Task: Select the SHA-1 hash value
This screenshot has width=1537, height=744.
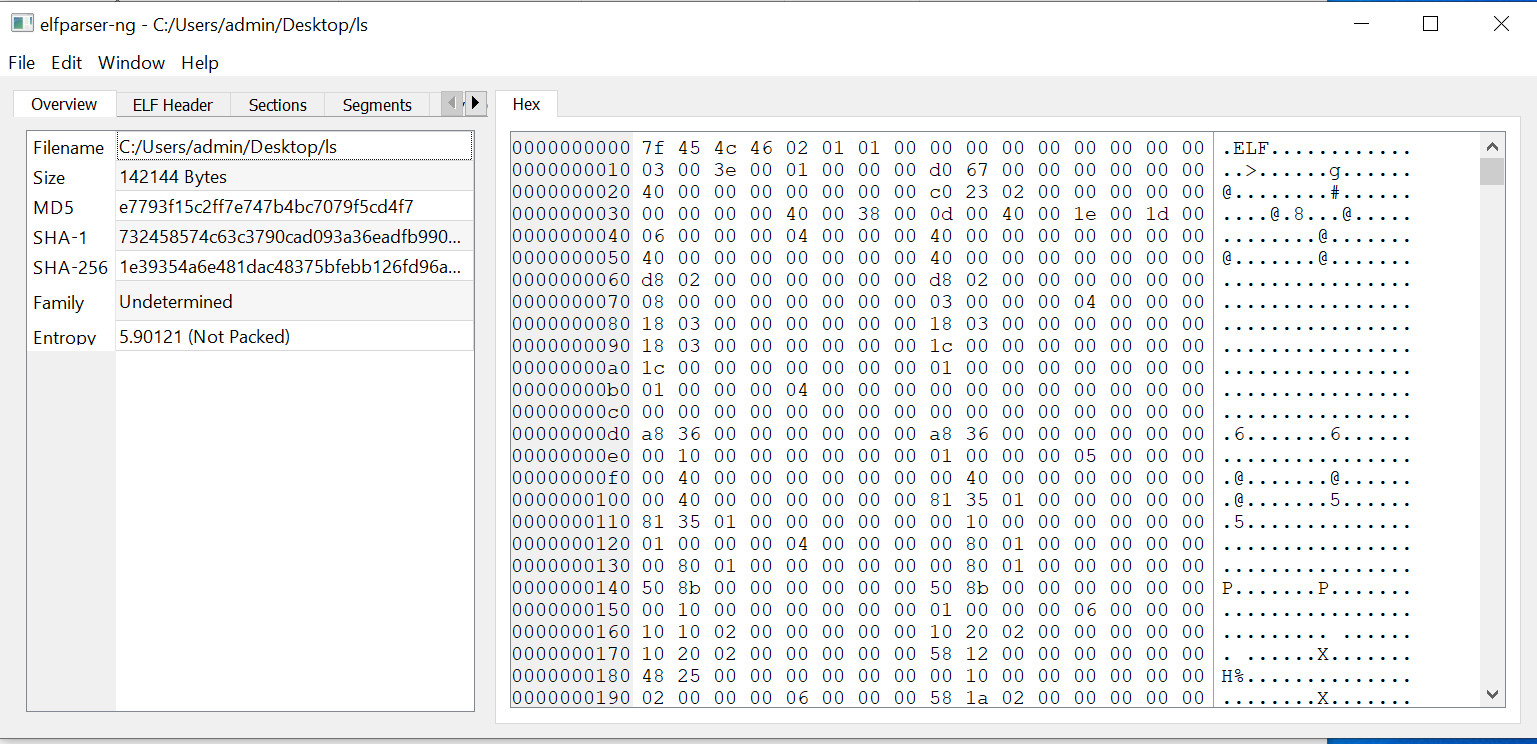Action: (294, 237)
